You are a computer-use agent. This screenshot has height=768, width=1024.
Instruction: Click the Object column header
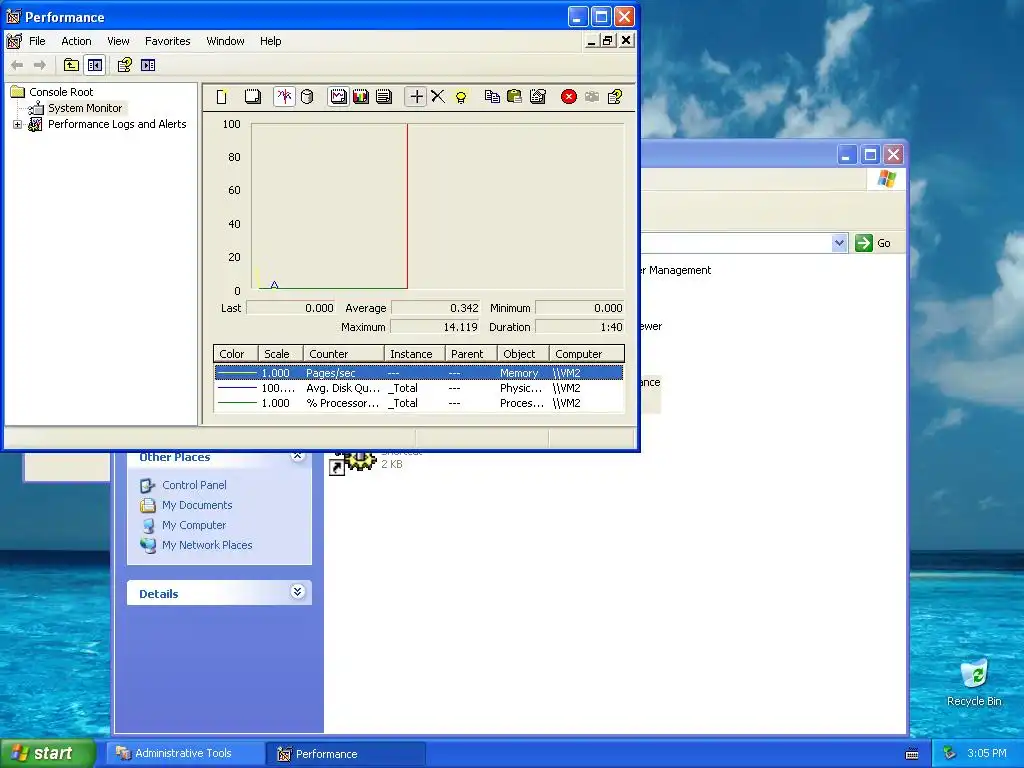pos(523,354)
